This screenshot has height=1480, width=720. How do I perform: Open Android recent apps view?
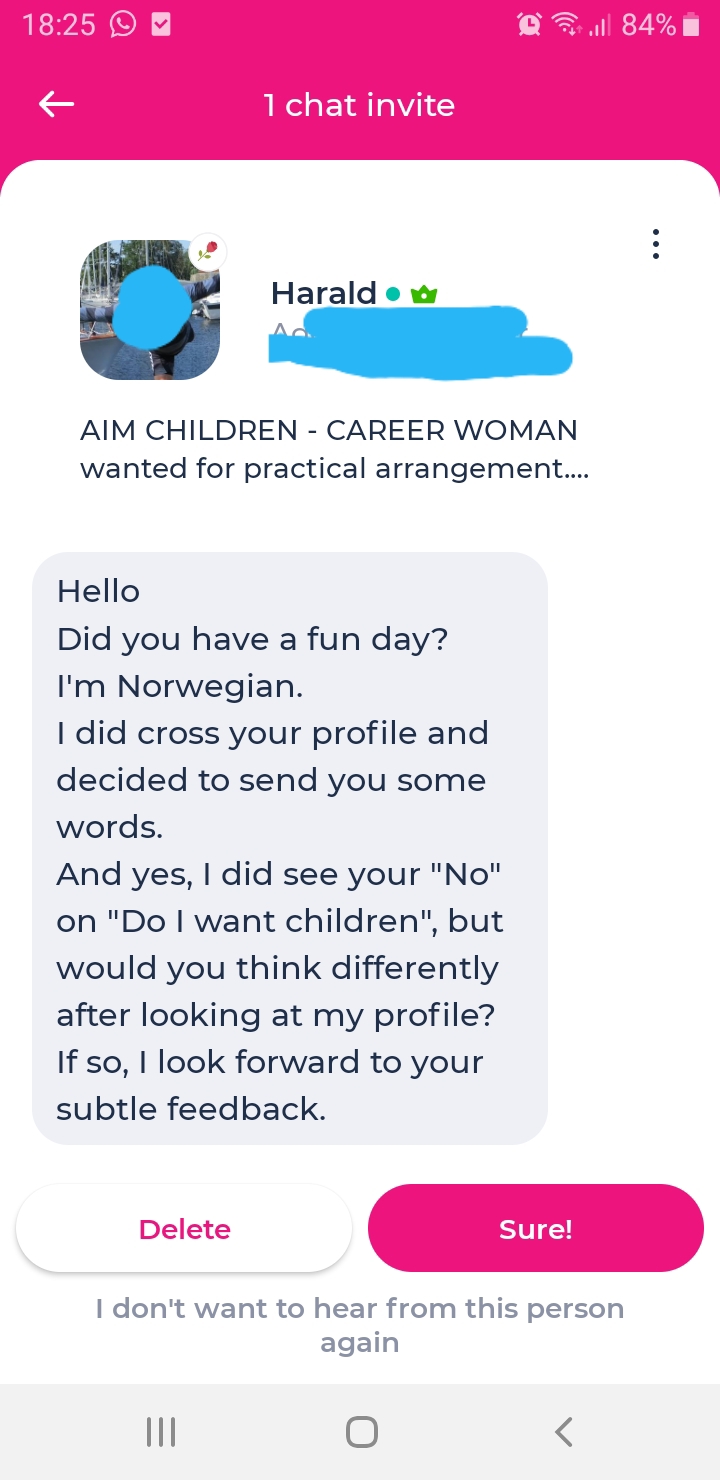(x=161, y=1432)
